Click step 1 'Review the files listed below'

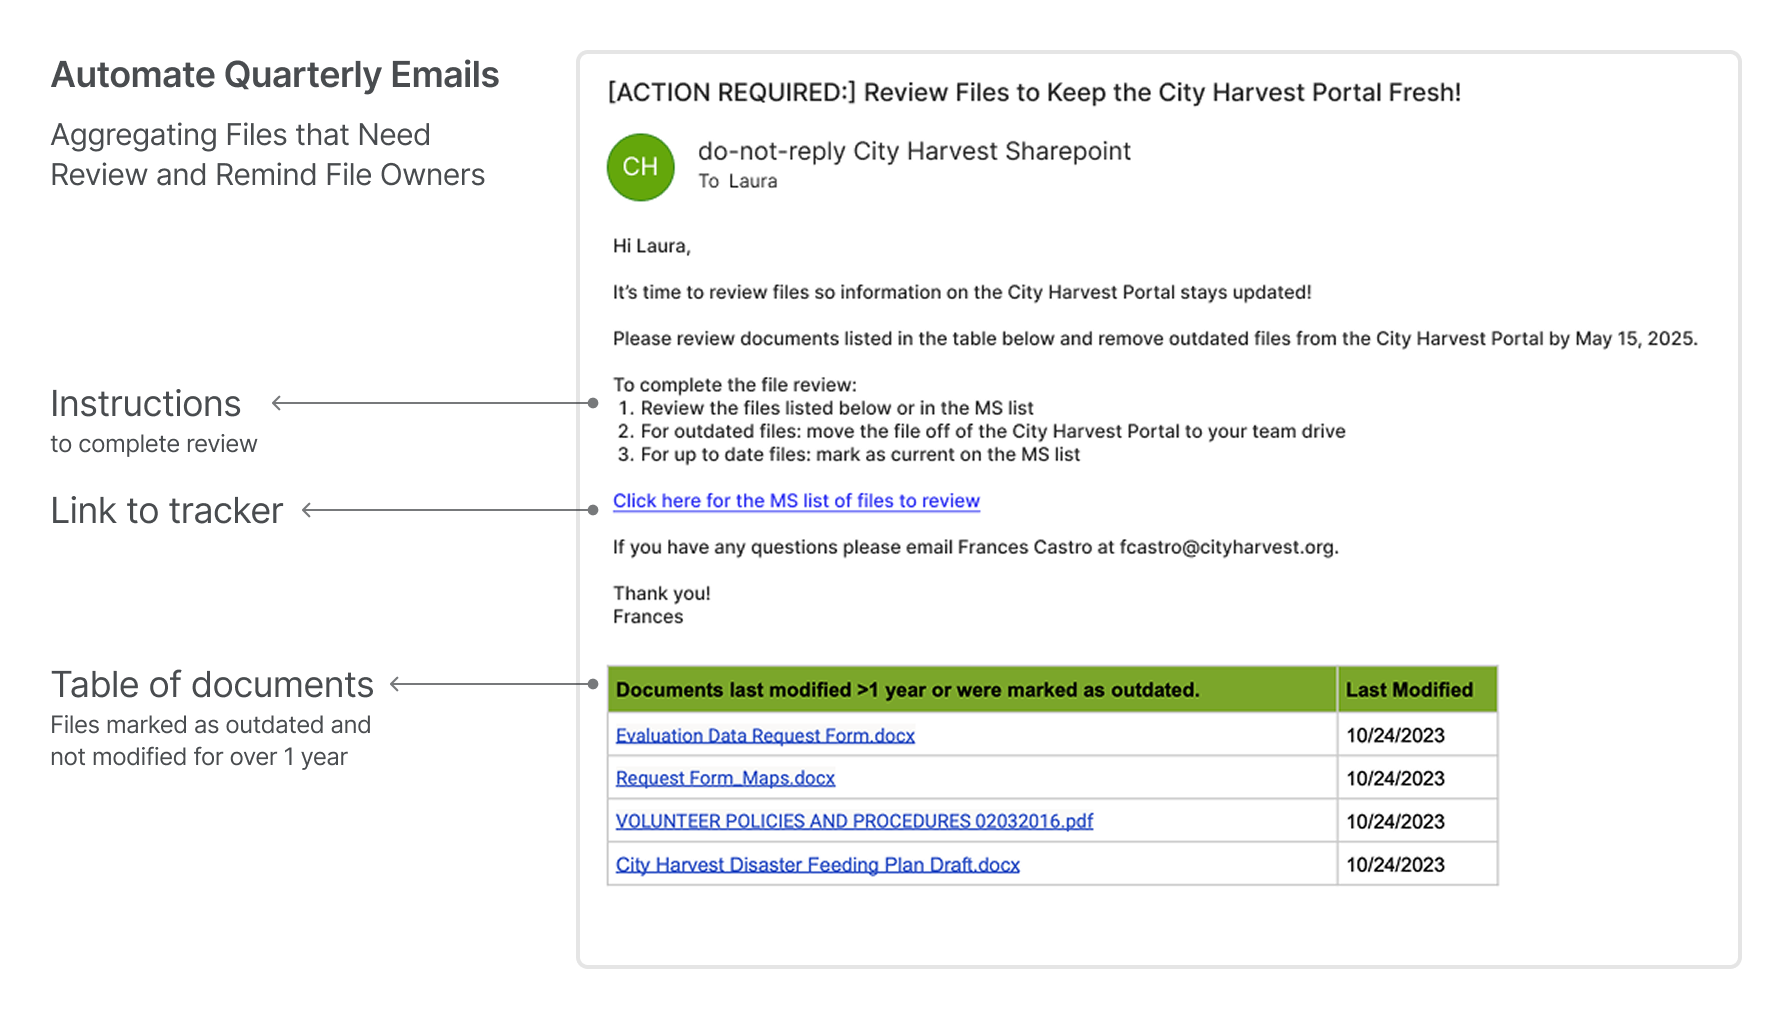(826, 408)
